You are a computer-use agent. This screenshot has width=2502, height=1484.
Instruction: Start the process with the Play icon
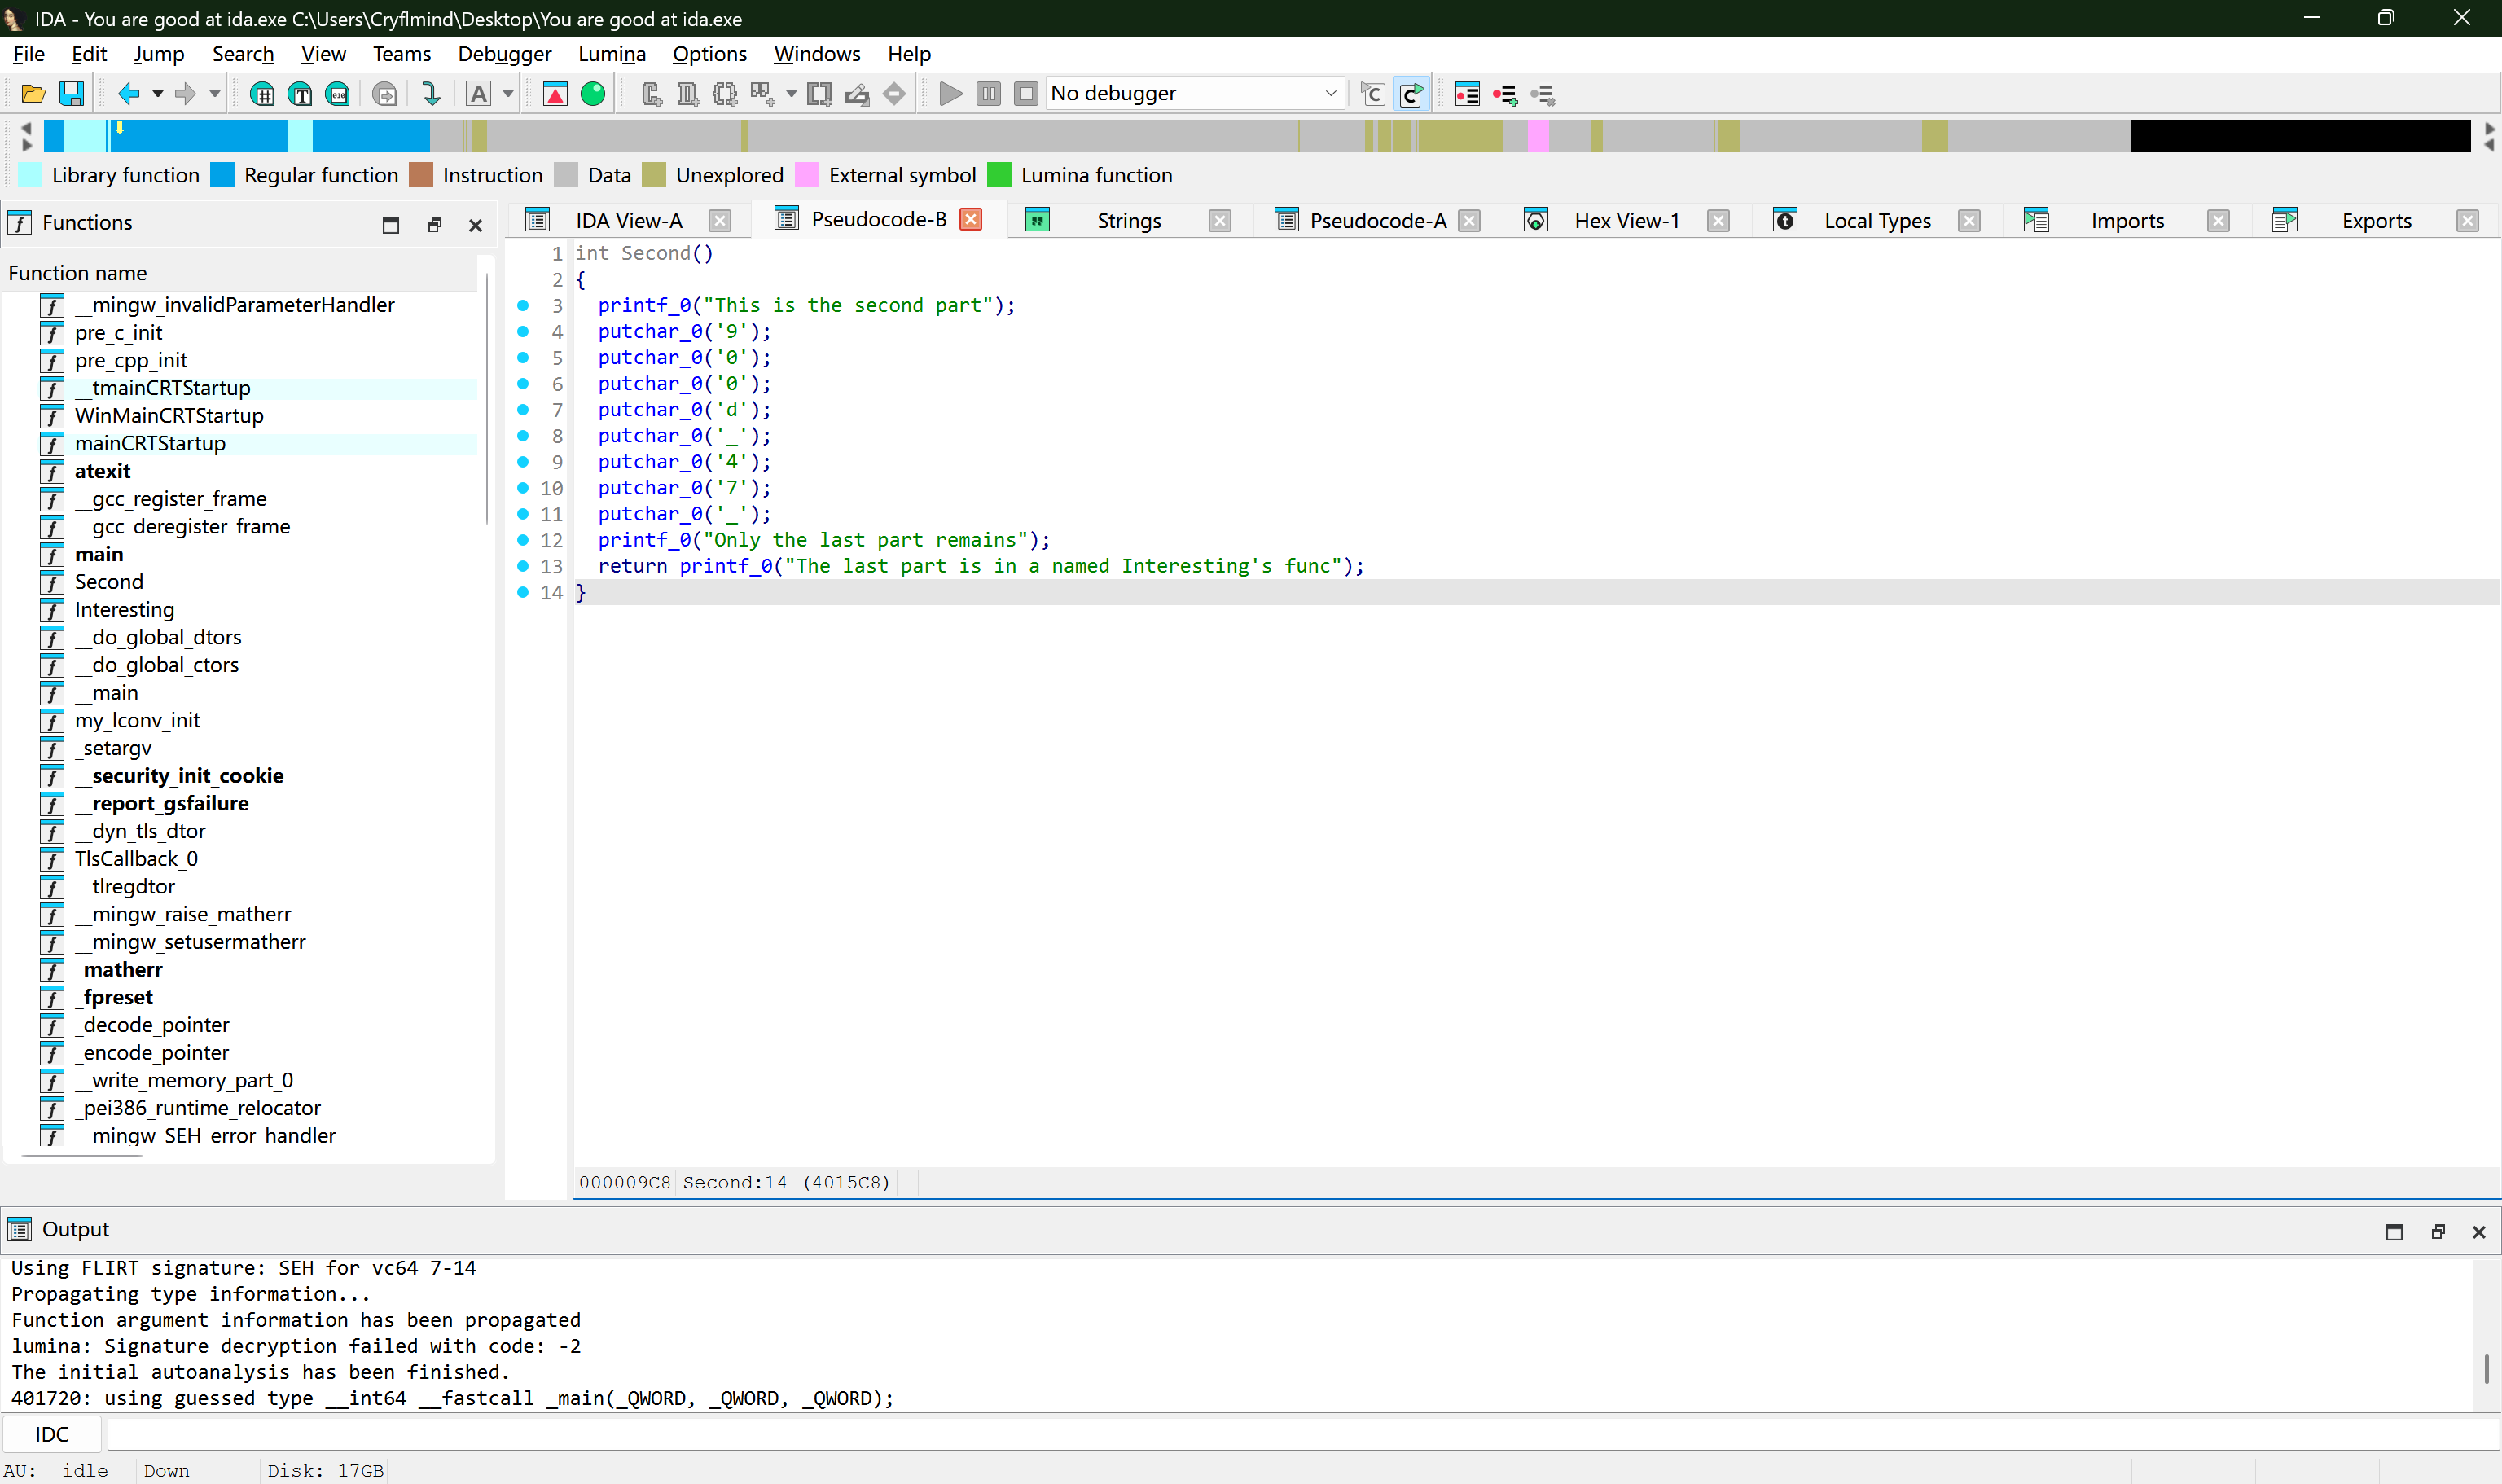[950, 93]
